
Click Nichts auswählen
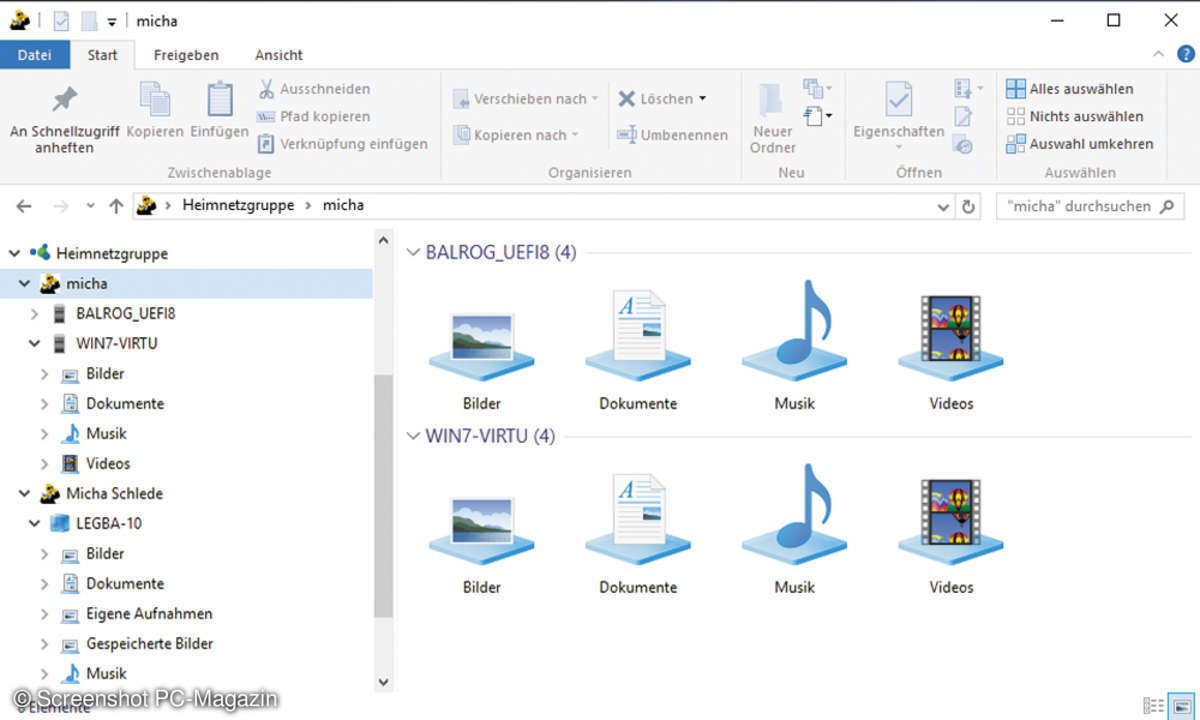tap(1075, 116)
